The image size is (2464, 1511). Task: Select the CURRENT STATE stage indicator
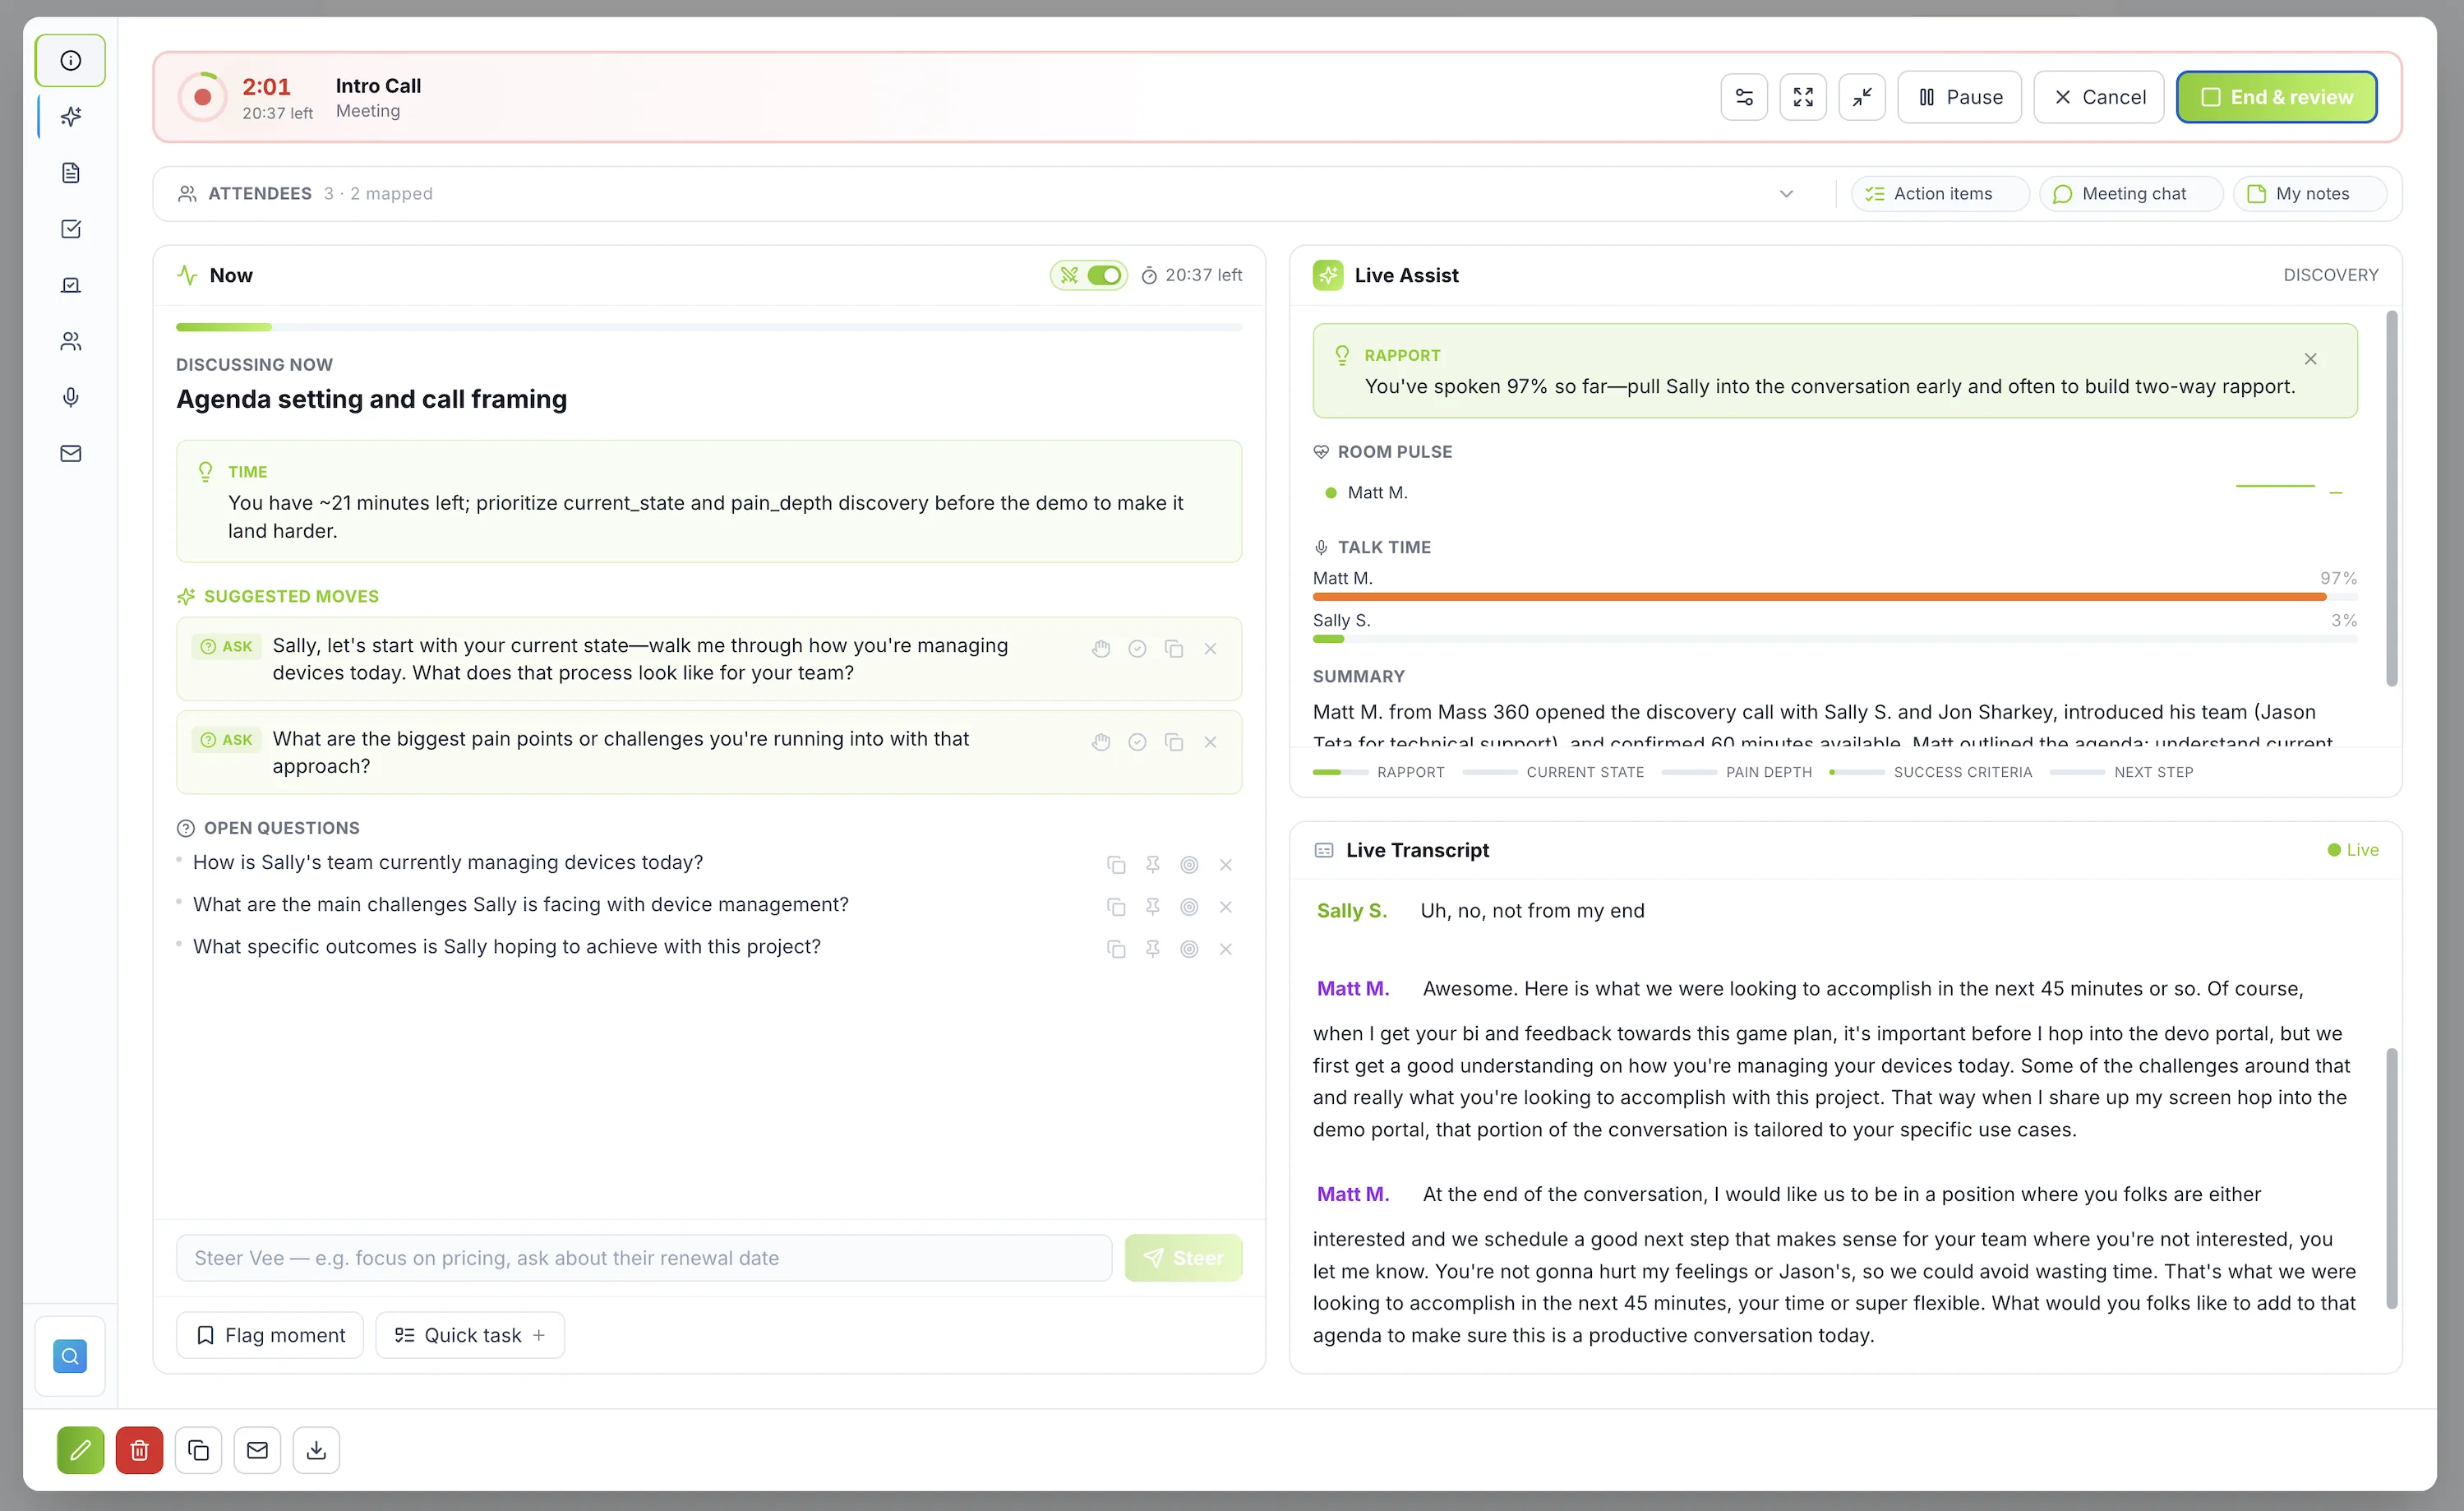(x=1553, y=772)
